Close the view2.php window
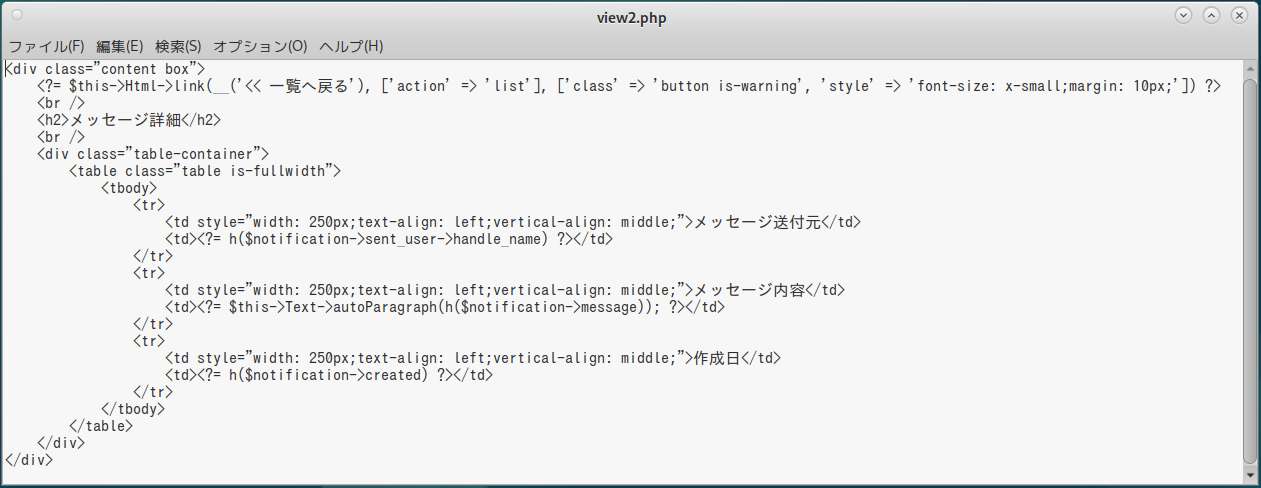Screen dimensions: 1261x488 click(1239, 16)
